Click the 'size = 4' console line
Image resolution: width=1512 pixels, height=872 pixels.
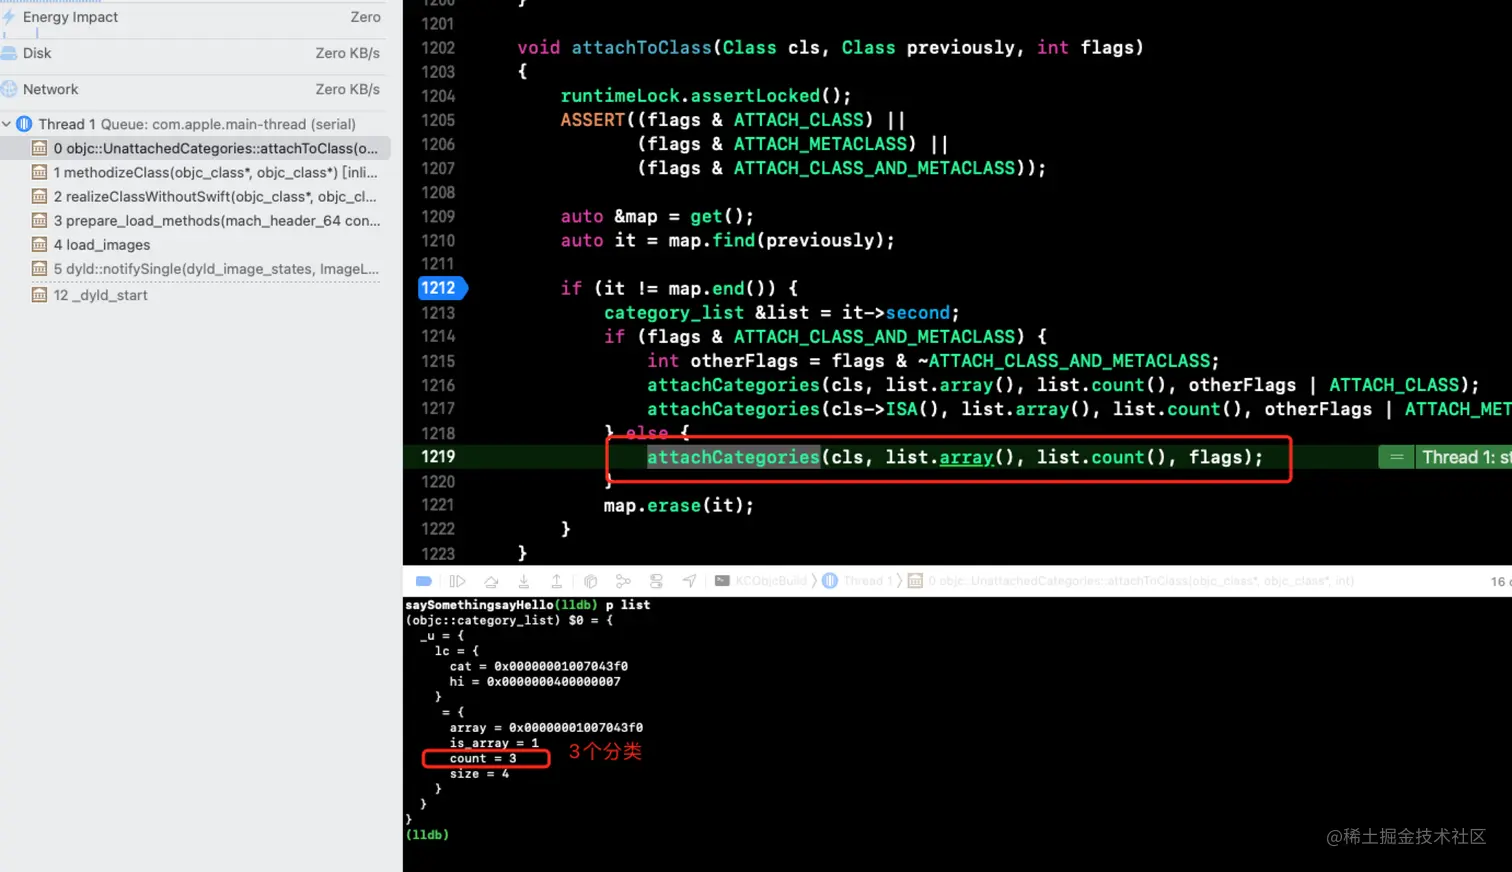click(x=479, y=774)
